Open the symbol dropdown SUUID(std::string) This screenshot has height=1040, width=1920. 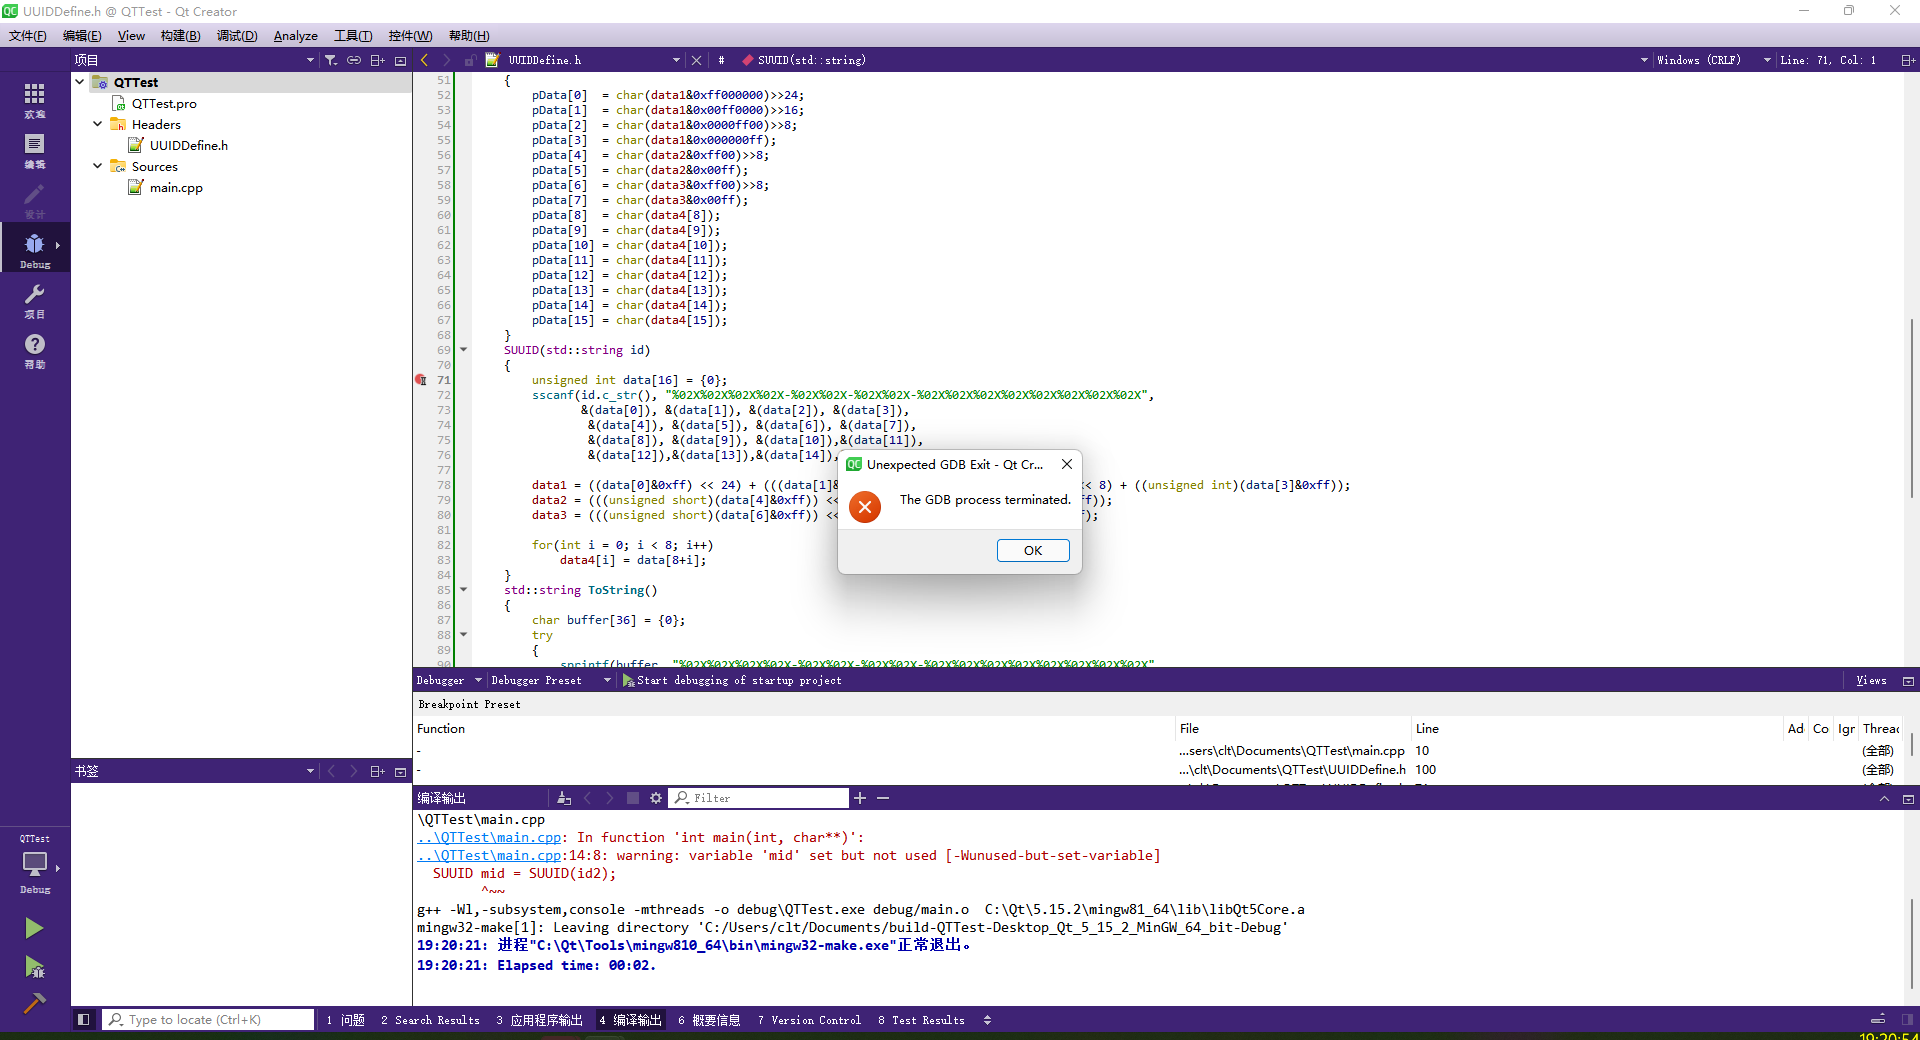pos(1644,60)
